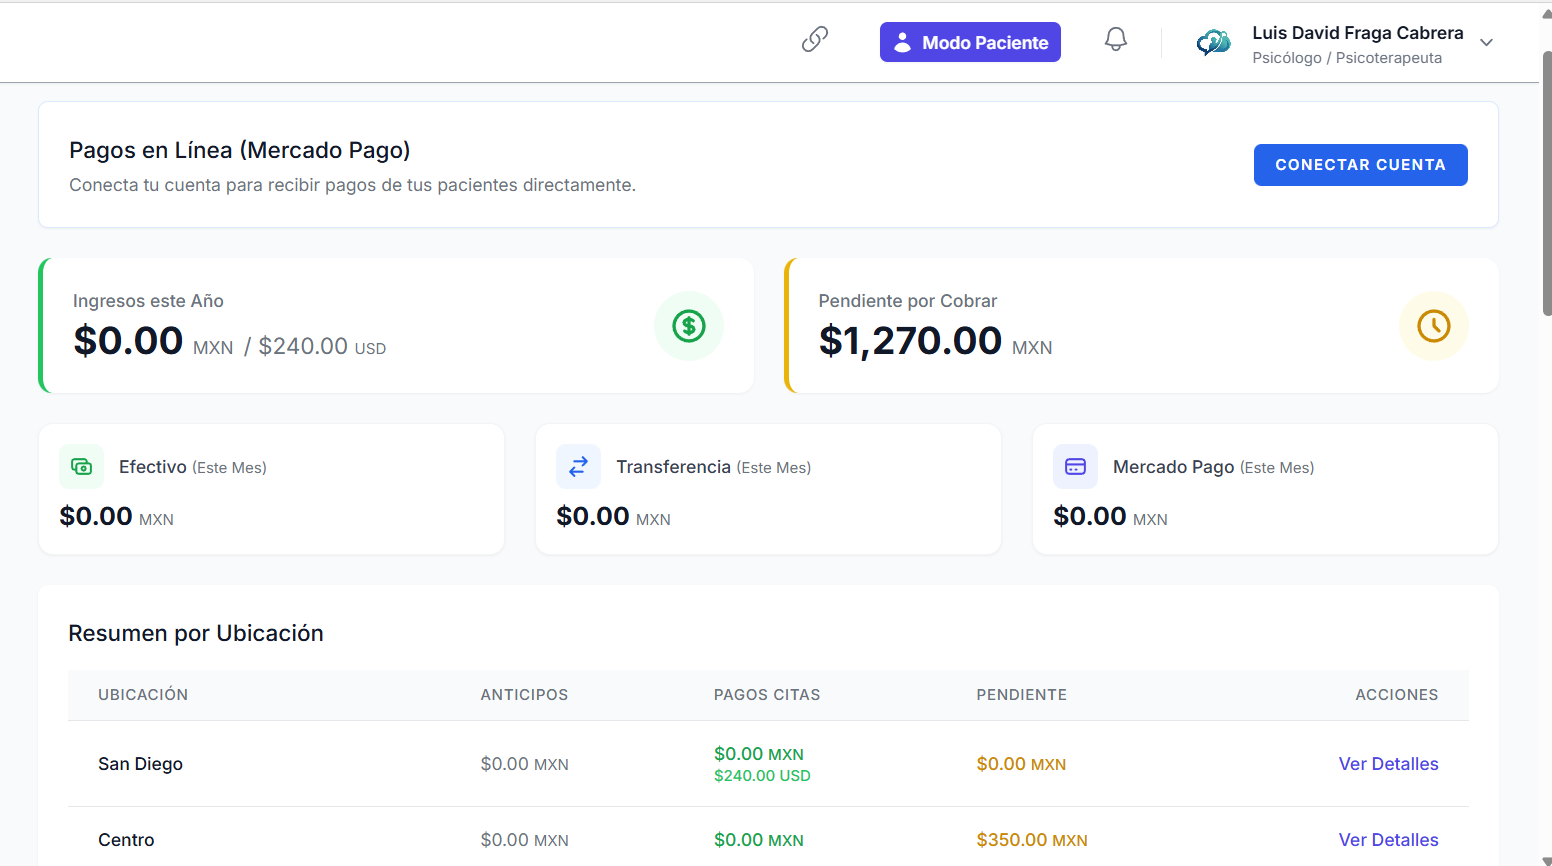Image resolution: width=1552 pixels, height=866 pixels.
Task: Switch to Modo Paciente
Action: pos(970,42)
